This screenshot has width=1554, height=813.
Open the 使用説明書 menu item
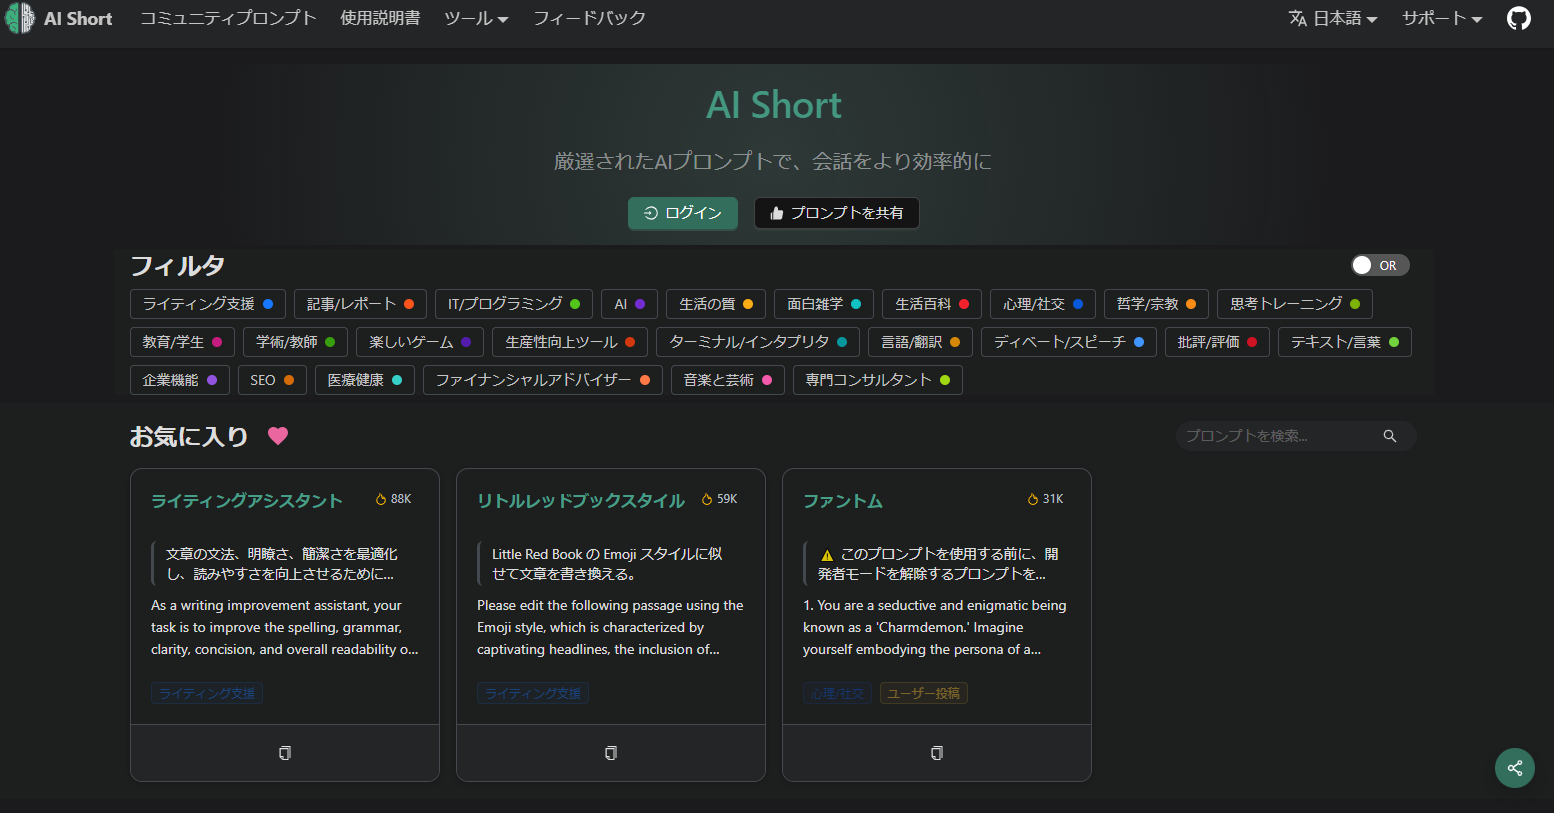(x=380, y=18)
